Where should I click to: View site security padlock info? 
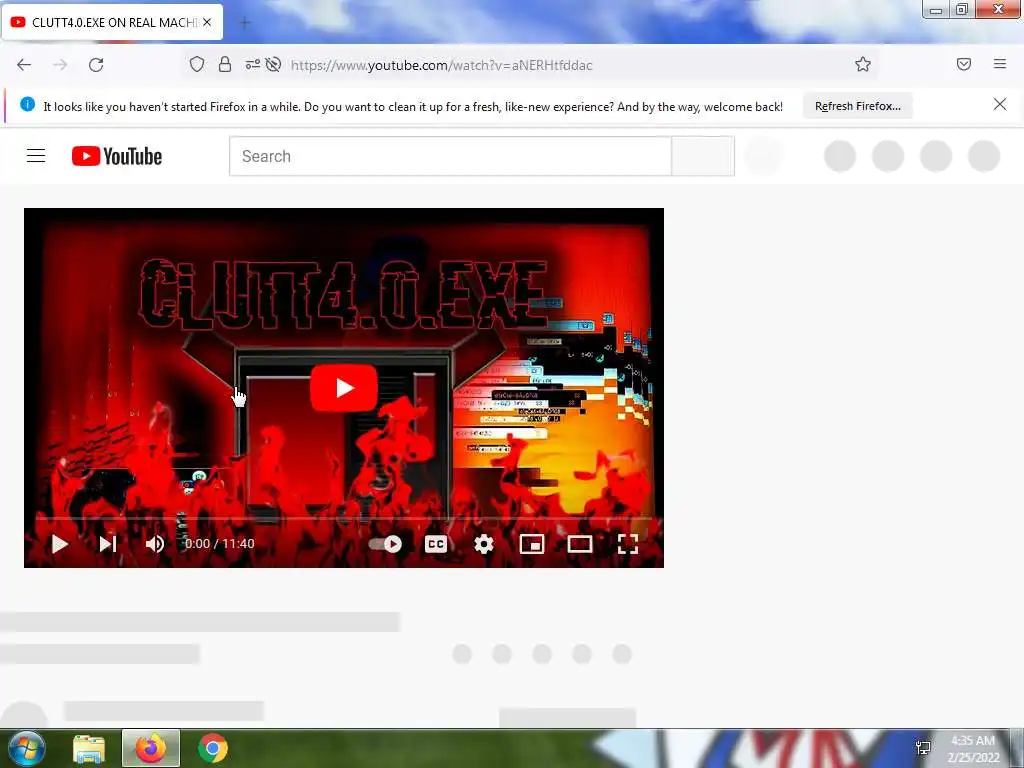(225, 64)
